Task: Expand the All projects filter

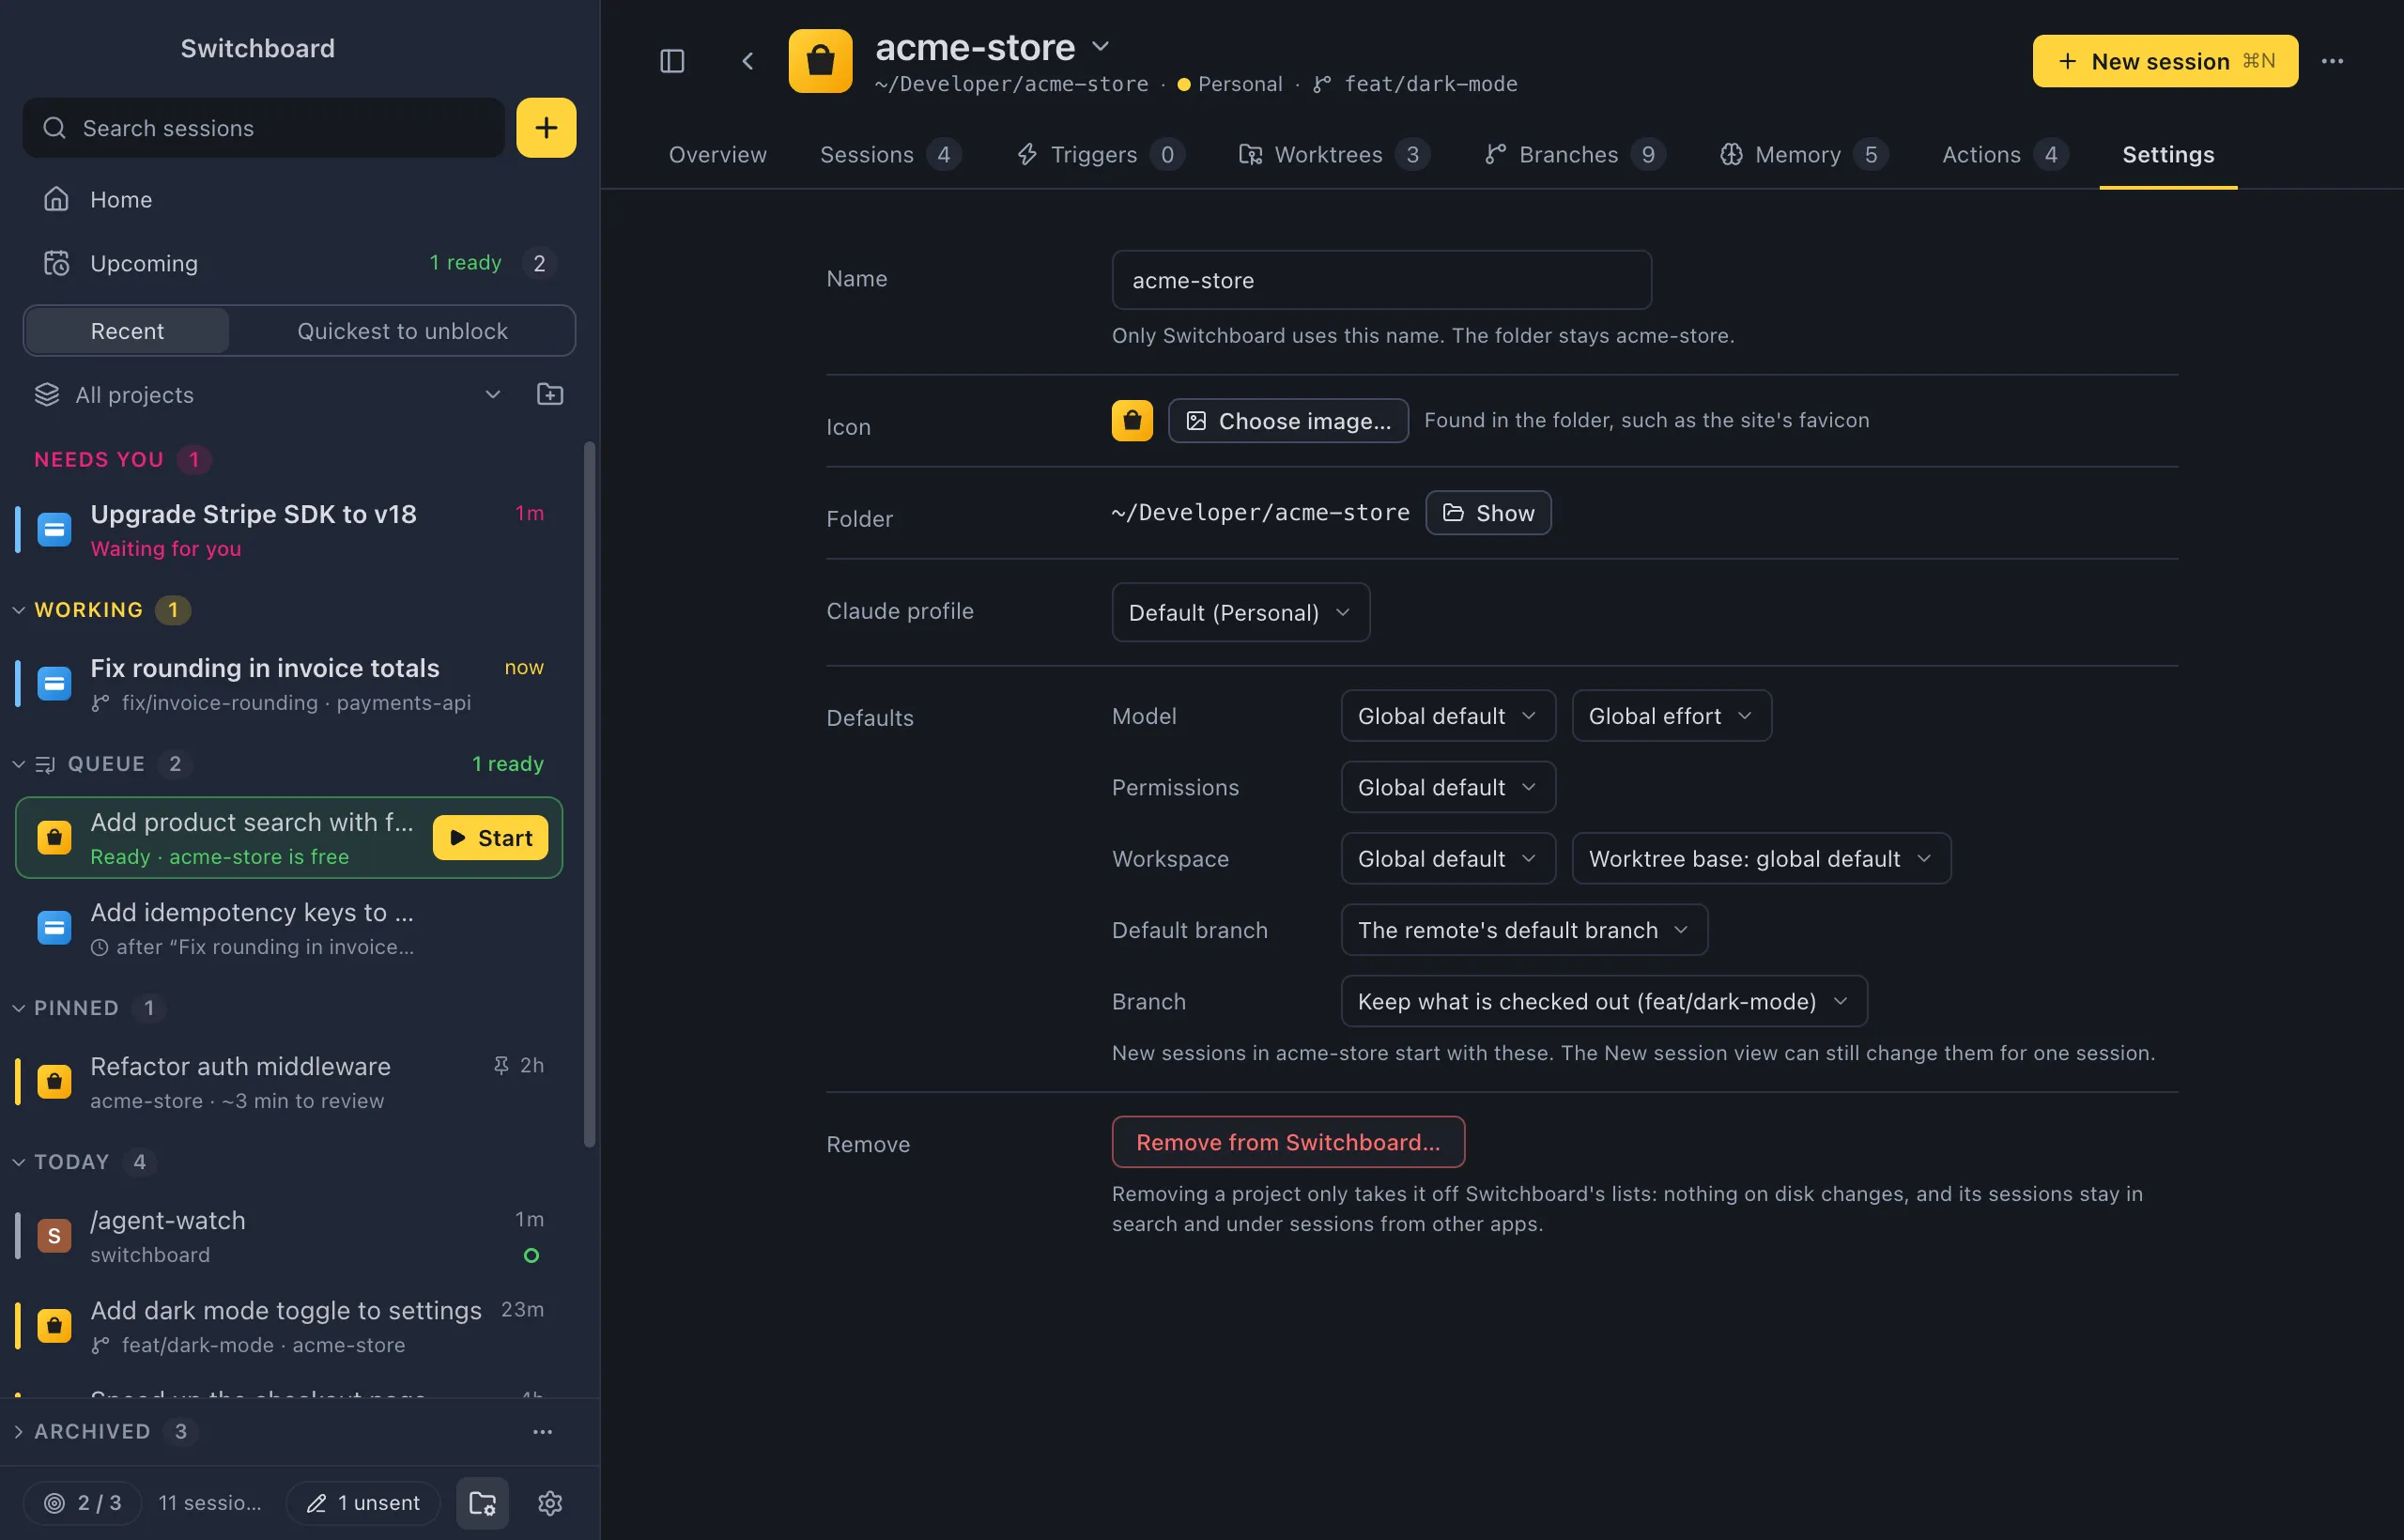Action: [x=268, y=395]
